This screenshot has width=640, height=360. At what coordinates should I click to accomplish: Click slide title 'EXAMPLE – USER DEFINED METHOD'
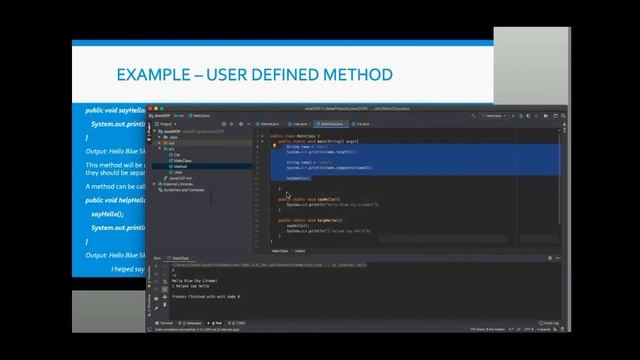coord(255,75)
